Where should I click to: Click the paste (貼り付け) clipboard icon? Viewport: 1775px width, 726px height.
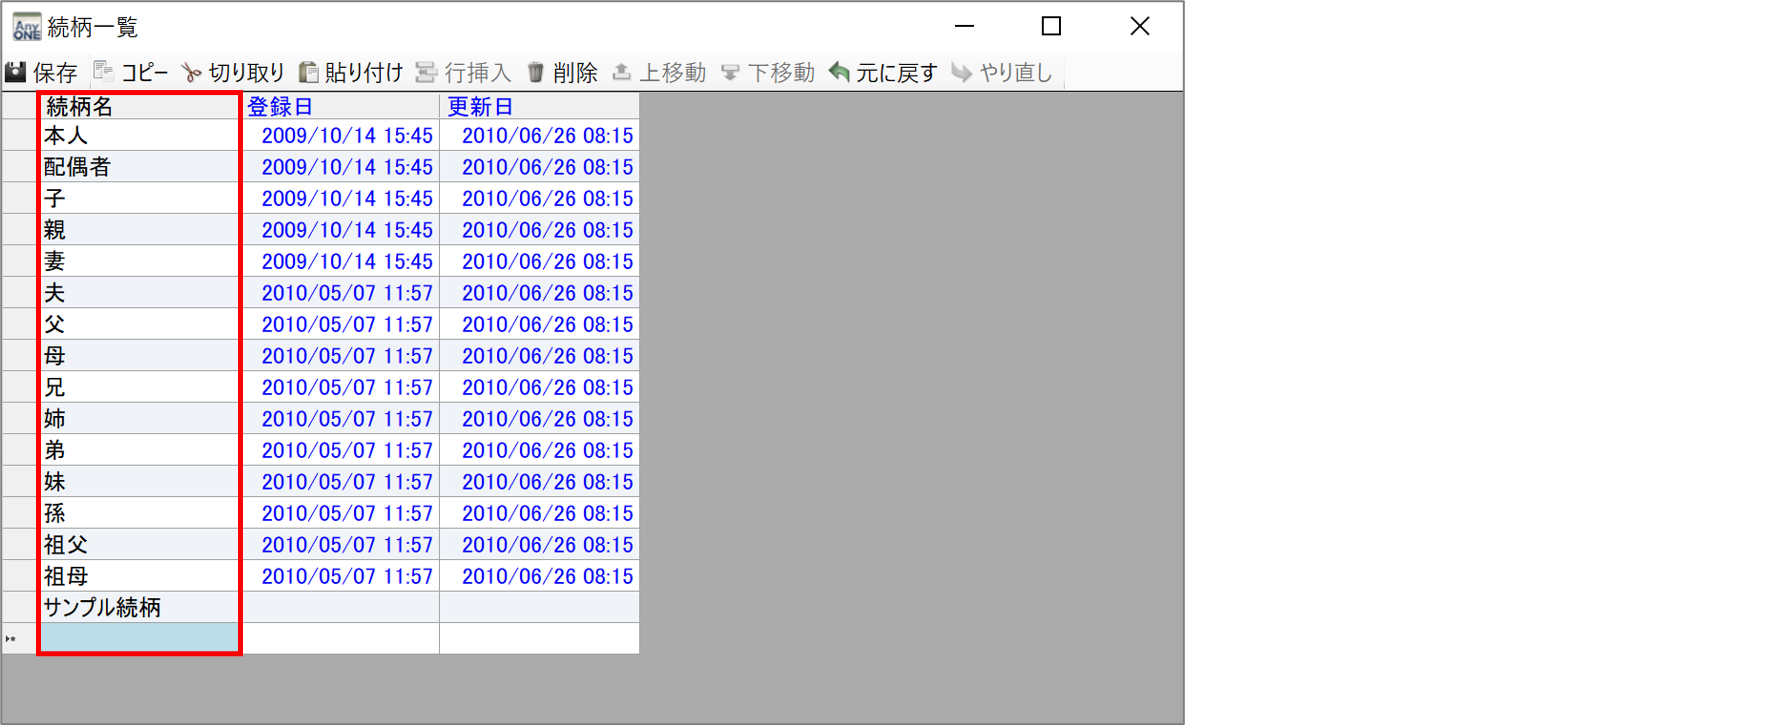tap(309, 72)
